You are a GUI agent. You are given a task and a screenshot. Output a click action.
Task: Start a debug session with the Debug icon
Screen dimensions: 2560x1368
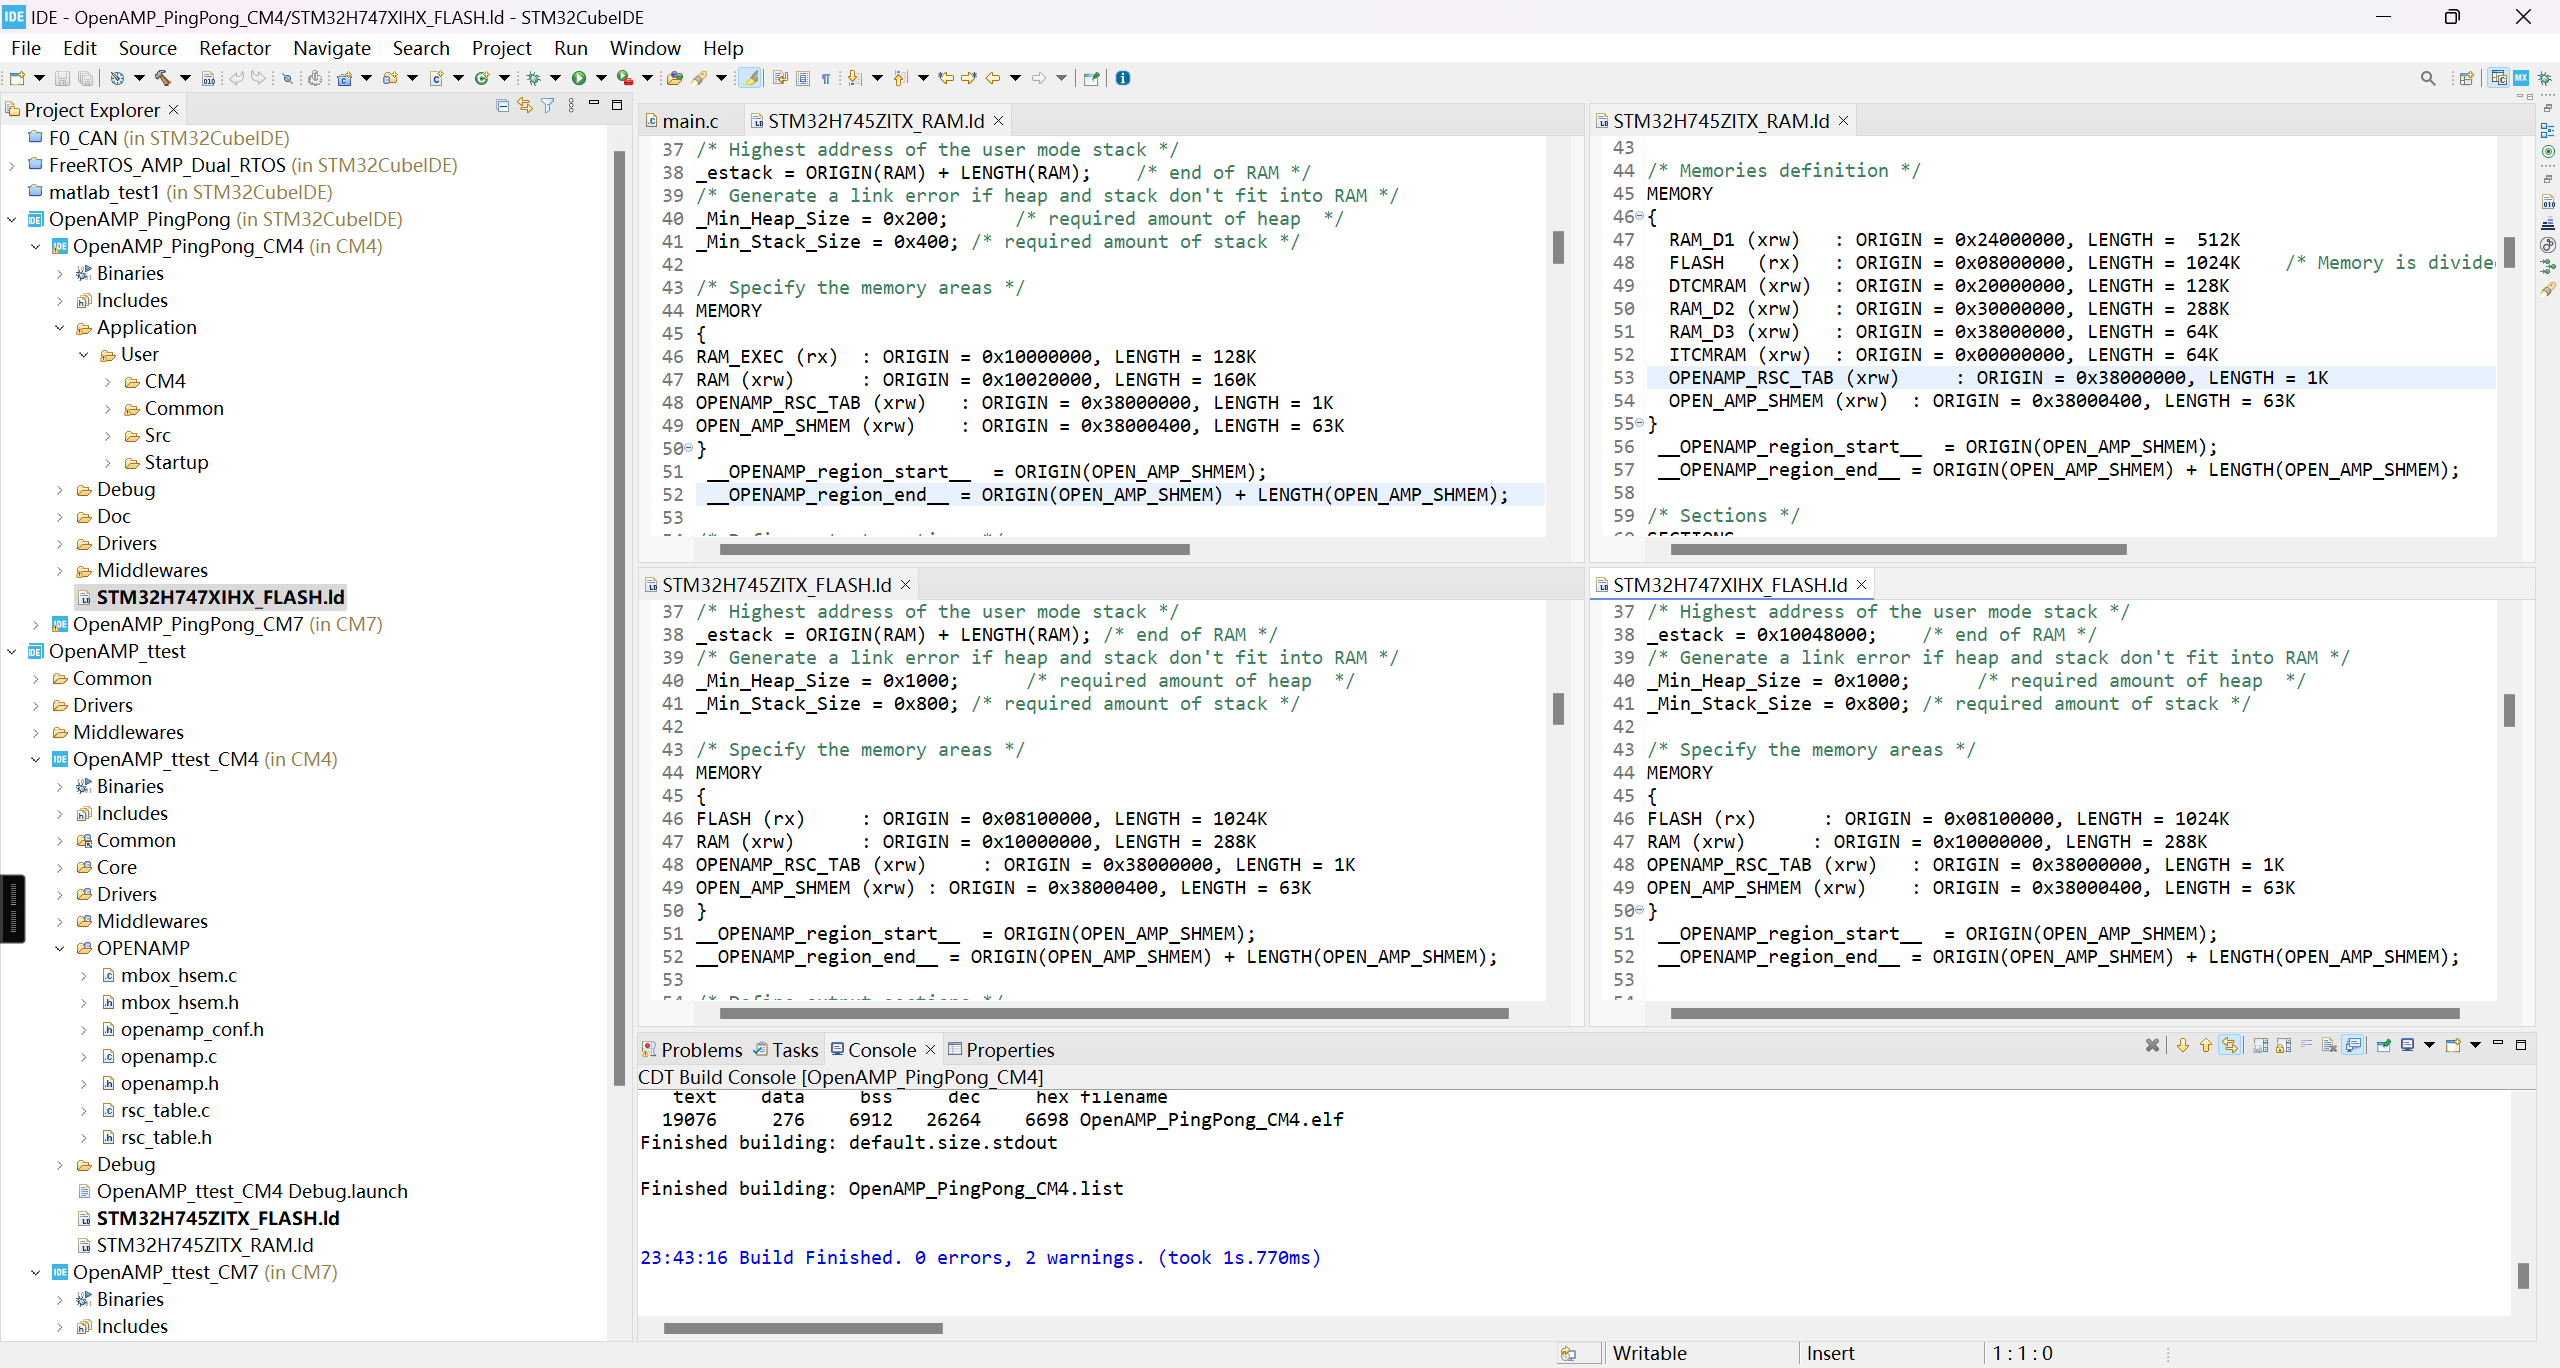(534, 78)
